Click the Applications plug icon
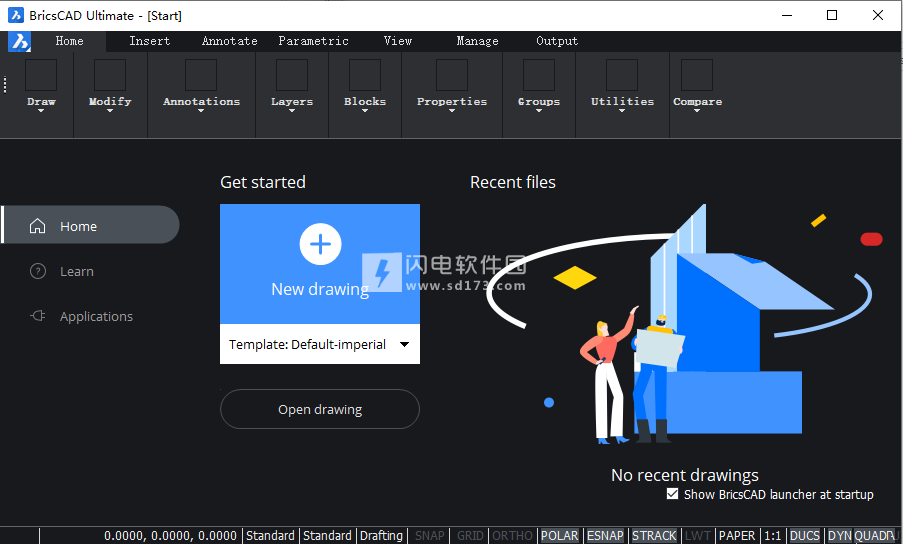The height and width of the screenshot is (544, 903). 37,316
